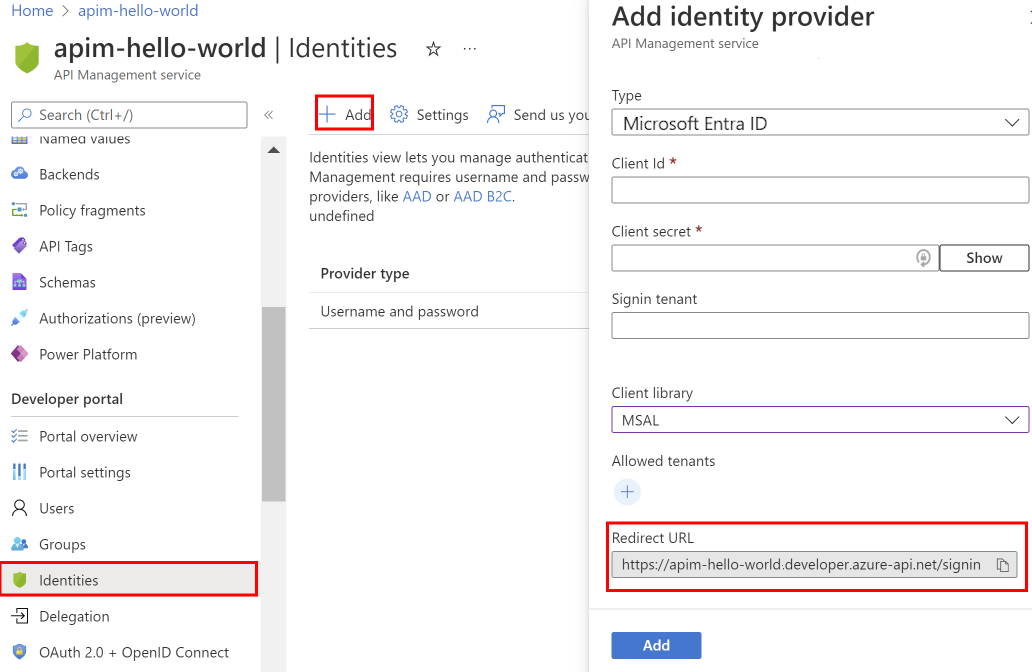
Task: Click the green shield icon beside apim-hello-world
Action: pyautogui.click(x=27, y=57)
